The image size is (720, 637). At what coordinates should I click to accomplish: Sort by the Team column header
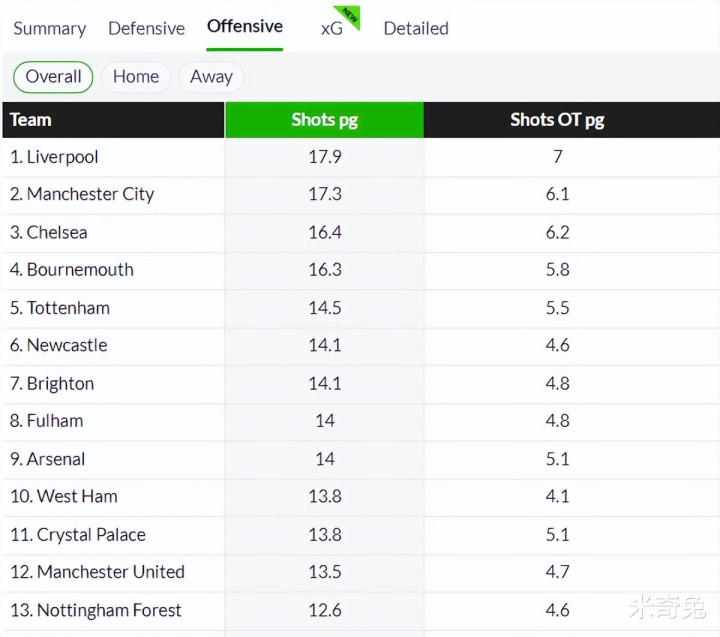click(x=31, y=120)
